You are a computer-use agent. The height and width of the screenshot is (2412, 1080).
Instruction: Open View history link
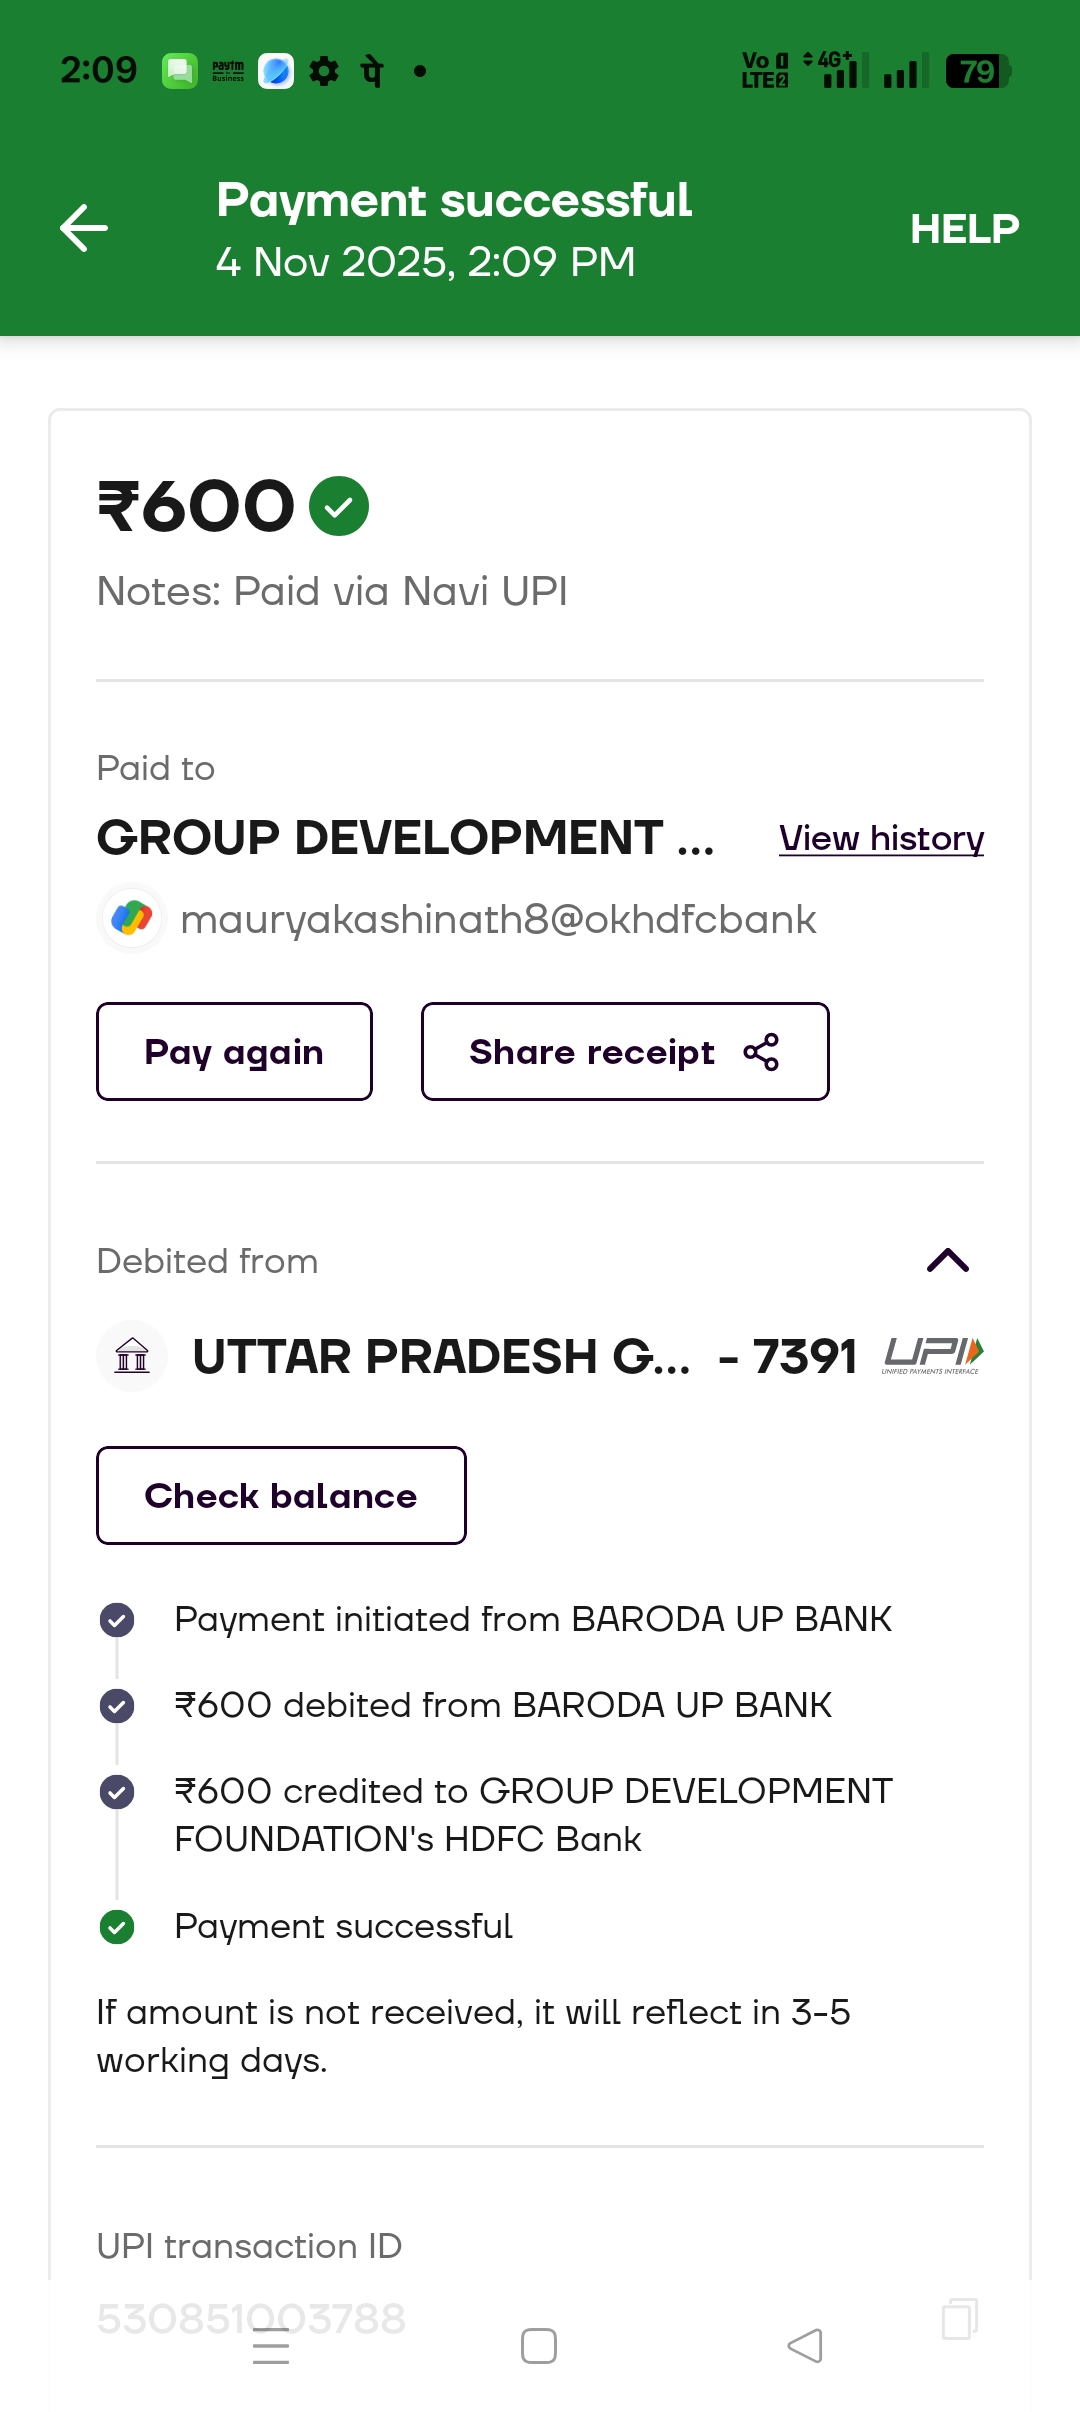tap(881, 838)
